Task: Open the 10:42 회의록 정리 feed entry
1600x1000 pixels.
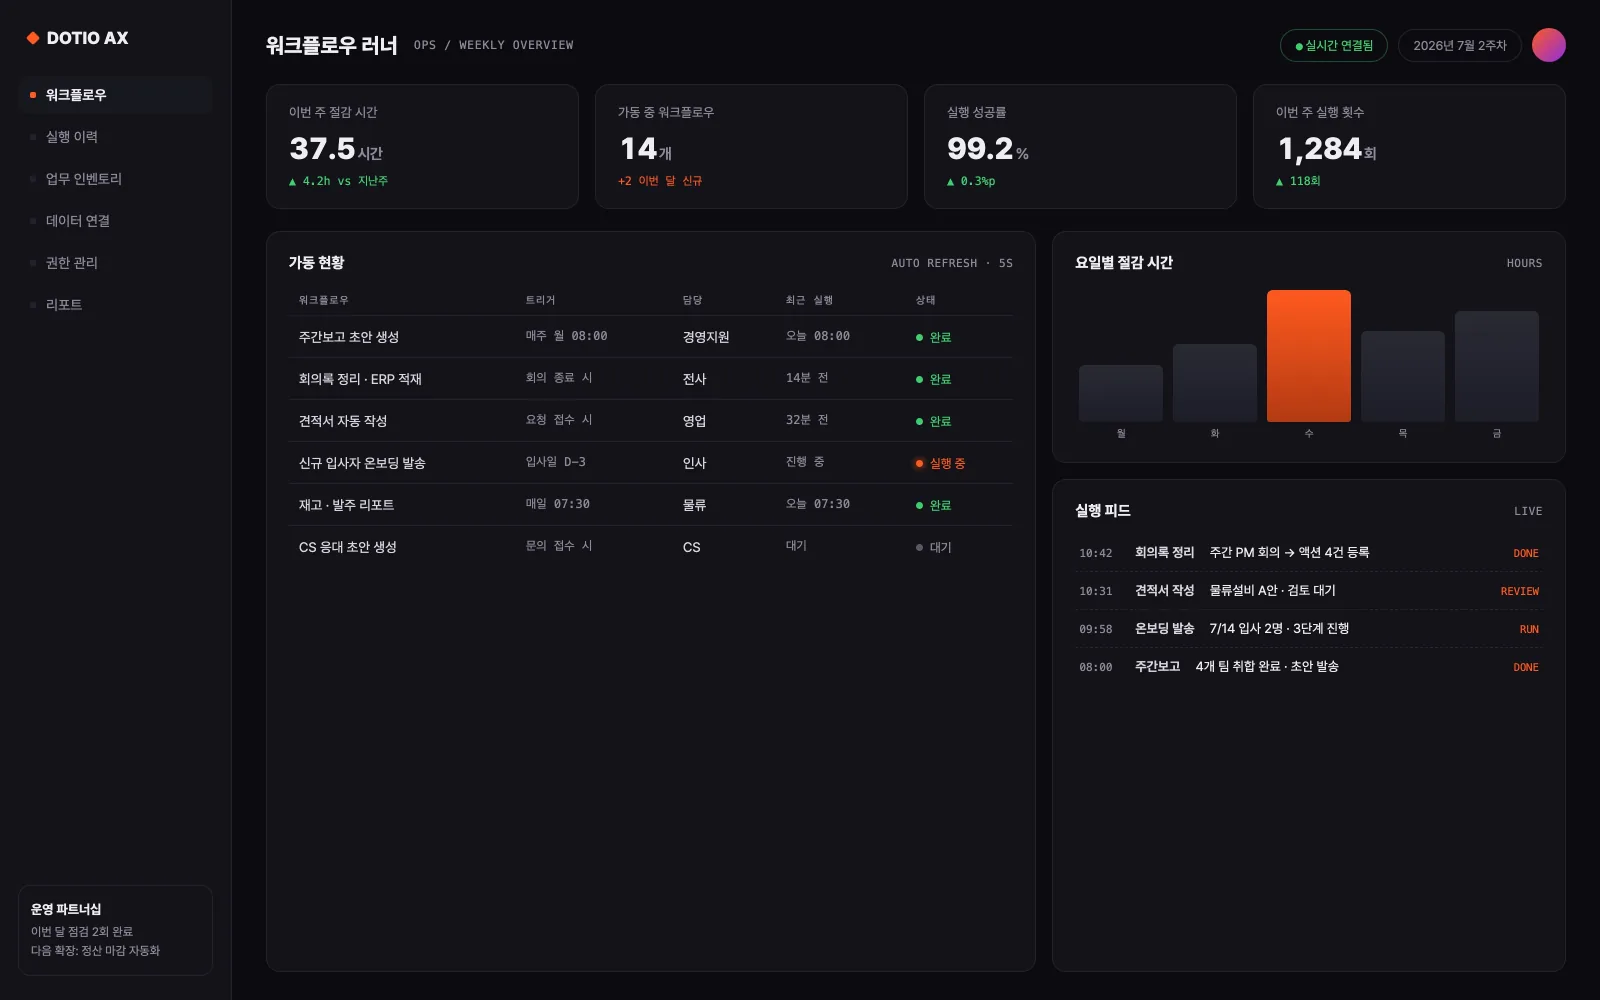Action: coord(1308,553)
